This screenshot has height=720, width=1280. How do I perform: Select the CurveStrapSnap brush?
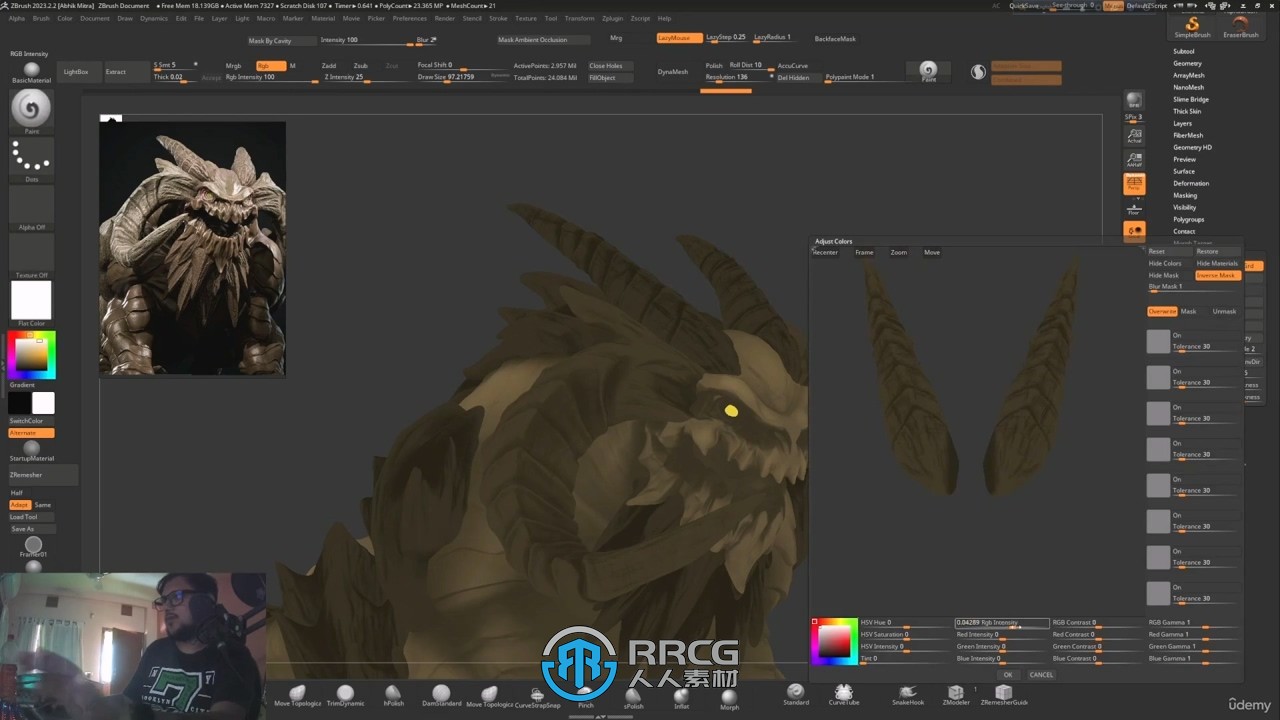[x=537, y=696]
